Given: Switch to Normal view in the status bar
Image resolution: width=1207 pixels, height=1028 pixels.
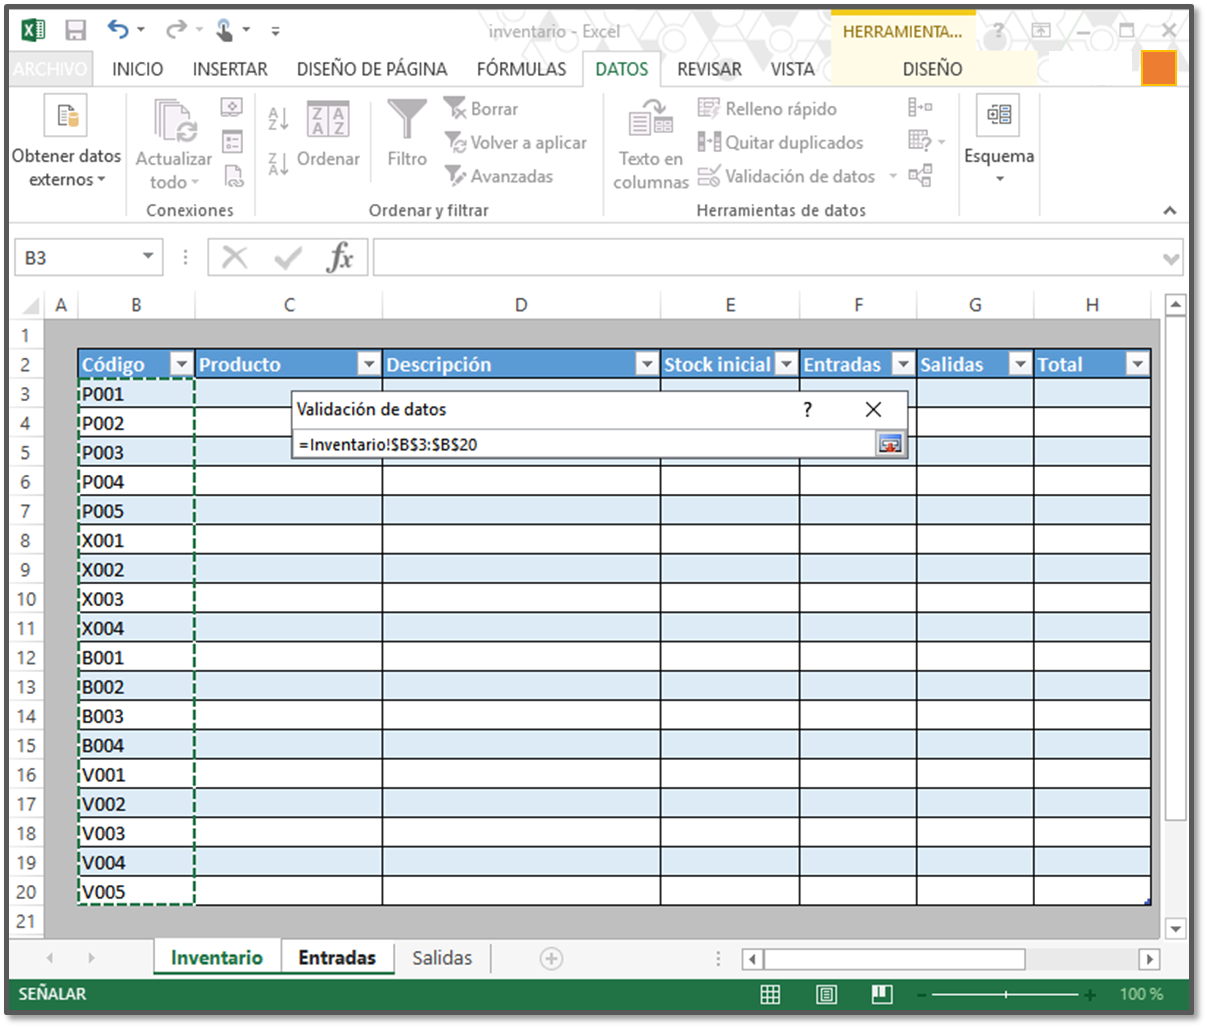Looking at the screenshot, I should [x=770, y=993].
